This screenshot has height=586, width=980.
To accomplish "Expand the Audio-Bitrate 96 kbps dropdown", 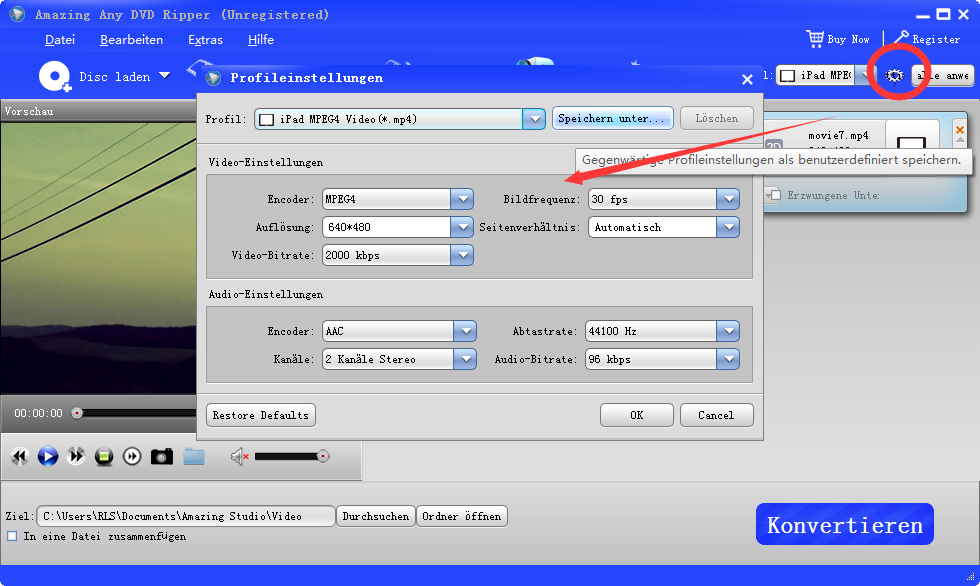I will [x=728, y=359].
